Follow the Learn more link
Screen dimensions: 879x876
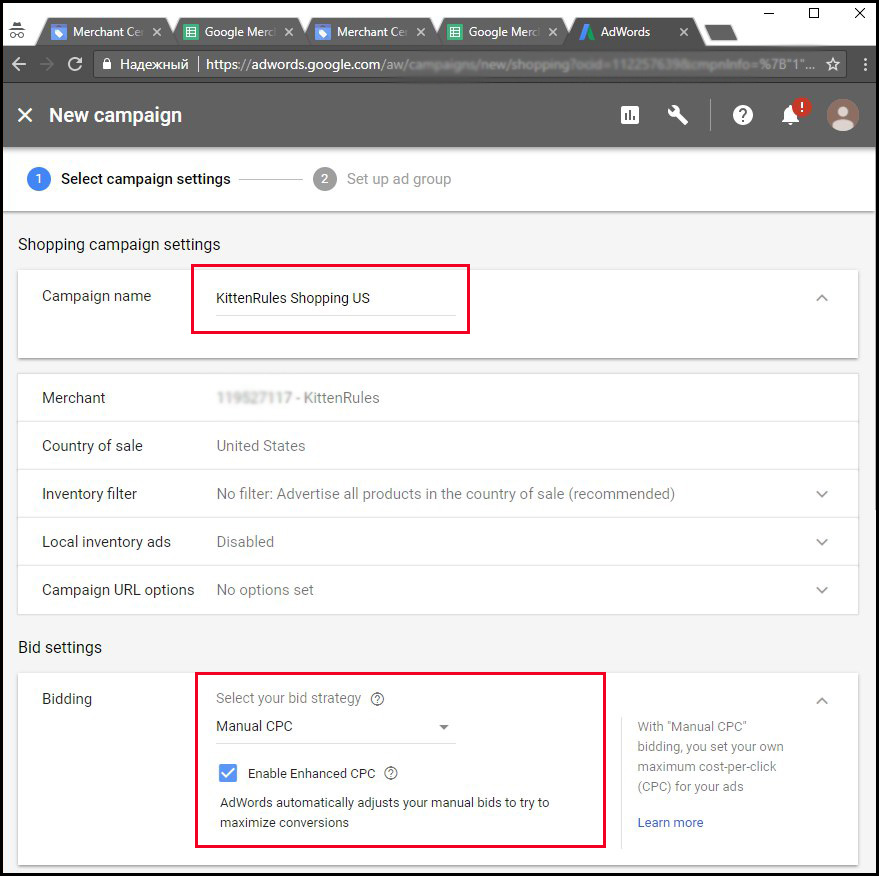pos(670,822)
